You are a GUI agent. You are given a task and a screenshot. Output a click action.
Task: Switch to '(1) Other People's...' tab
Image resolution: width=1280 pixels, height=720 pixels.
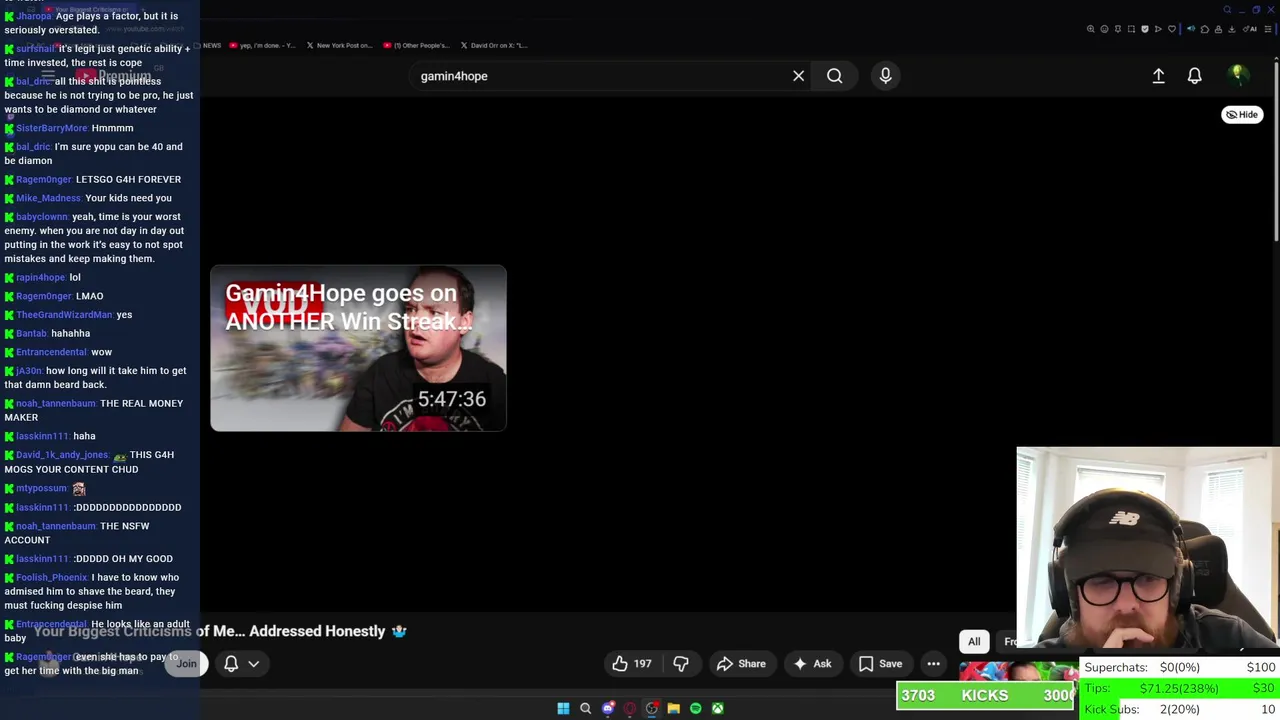click(416, 45)
